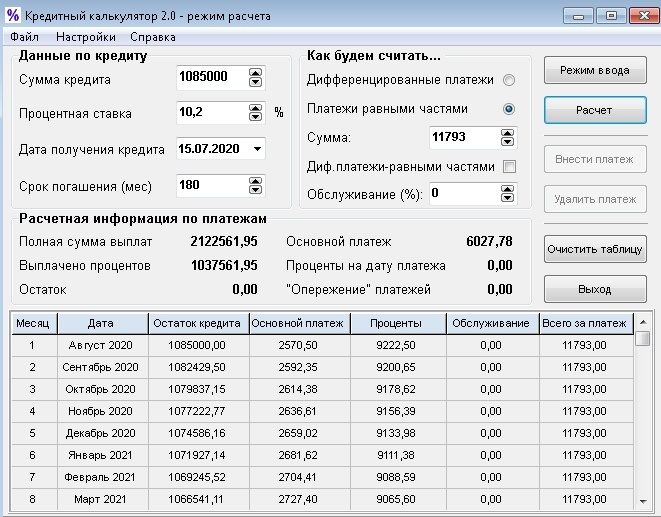661x517 pixels.
Task: Increase Сумма кредита with up spinner arrow
Action: [x=255, y=73]
